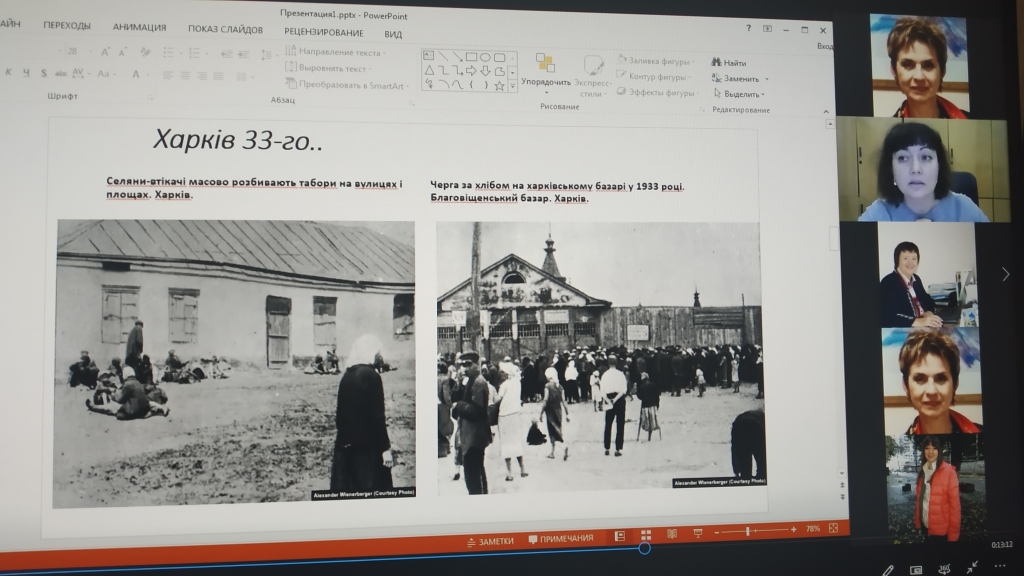Decrease font size with smaller A button
This screenshot has height=576, width=1024.
122,52
